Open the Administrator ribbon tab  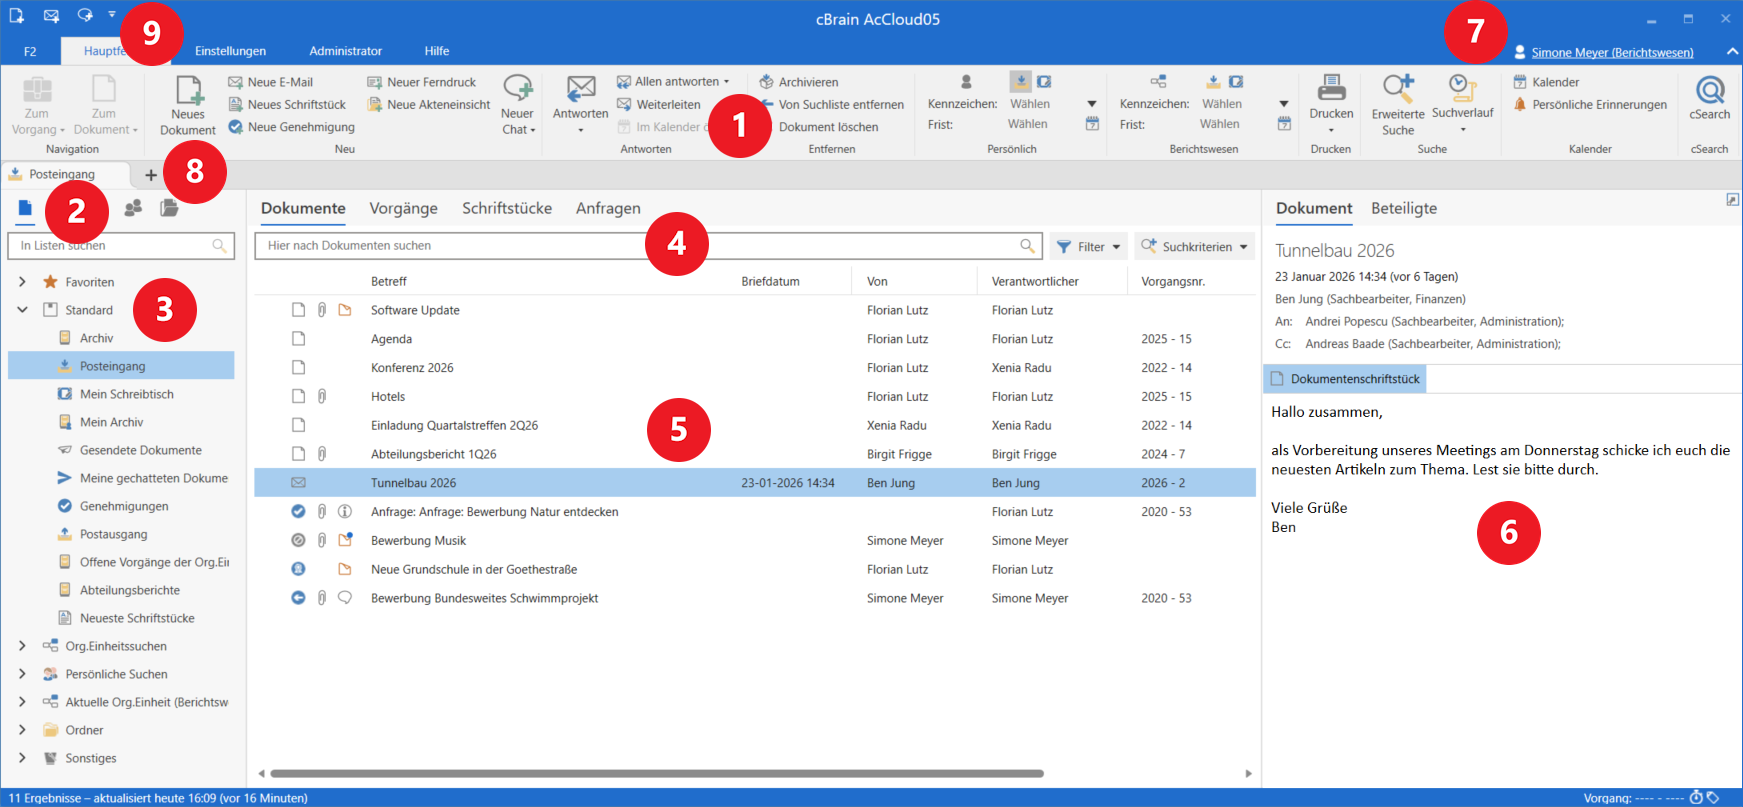click(345, 51)
